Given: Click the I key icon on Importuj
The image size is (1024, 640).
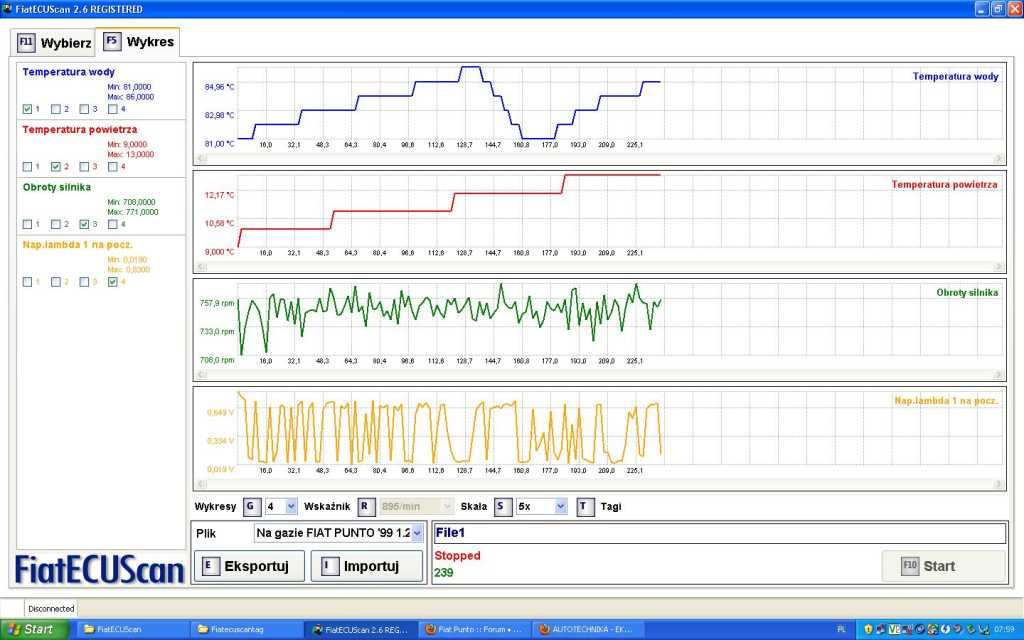Looking at the screenshot, I should pos(327,566).
